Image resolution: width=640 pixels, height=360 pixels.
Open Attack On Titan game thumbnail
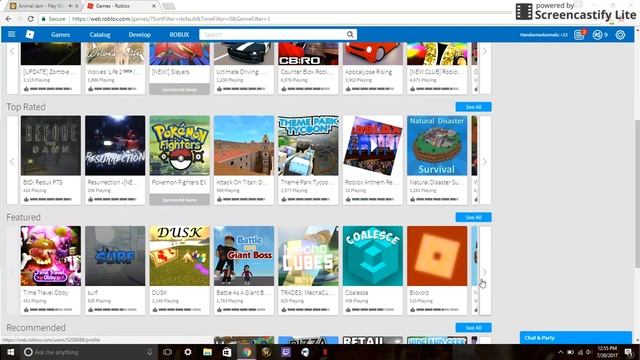click(x=244, y=146)
